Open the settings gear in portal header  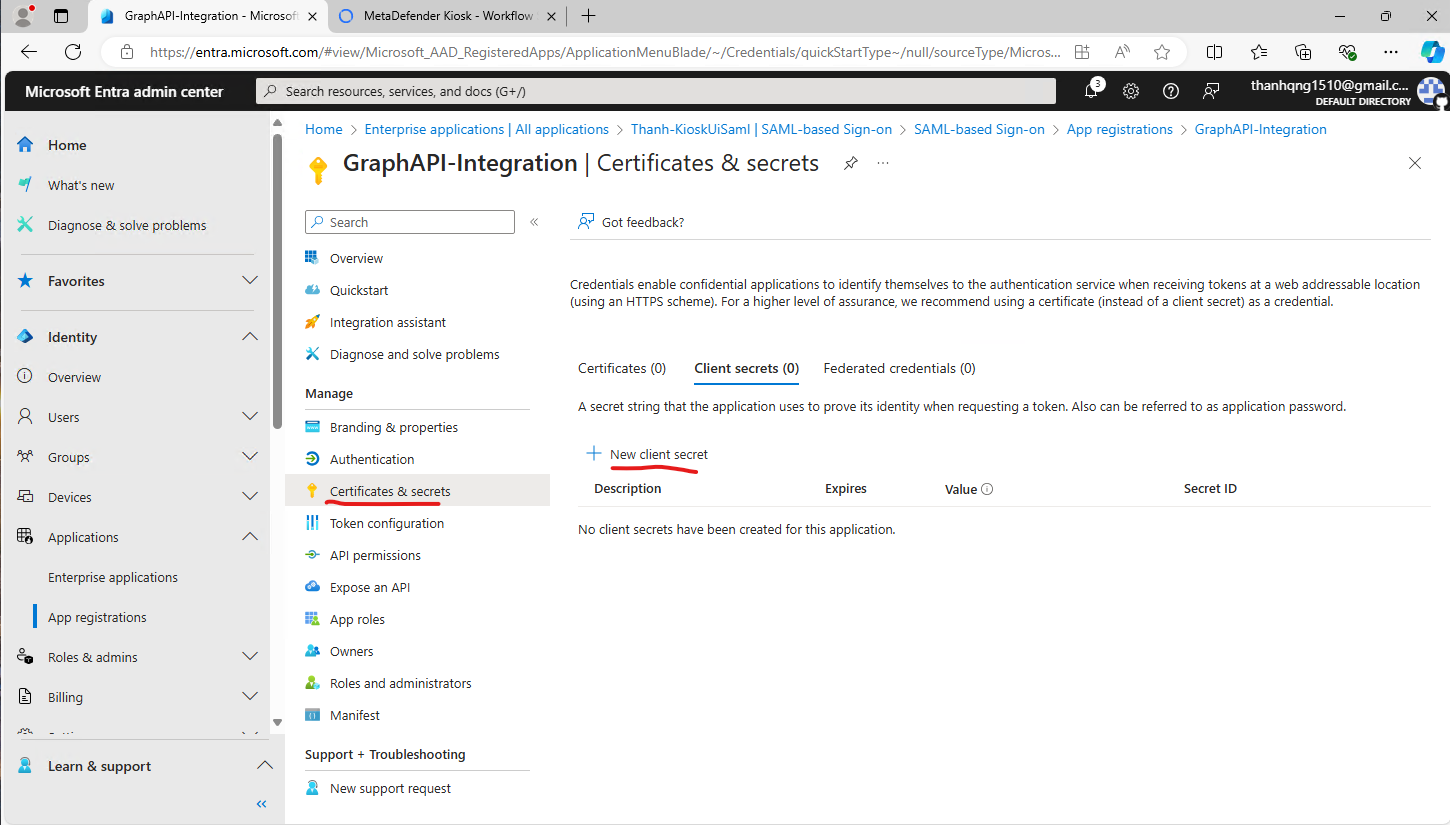(1131, 91)
